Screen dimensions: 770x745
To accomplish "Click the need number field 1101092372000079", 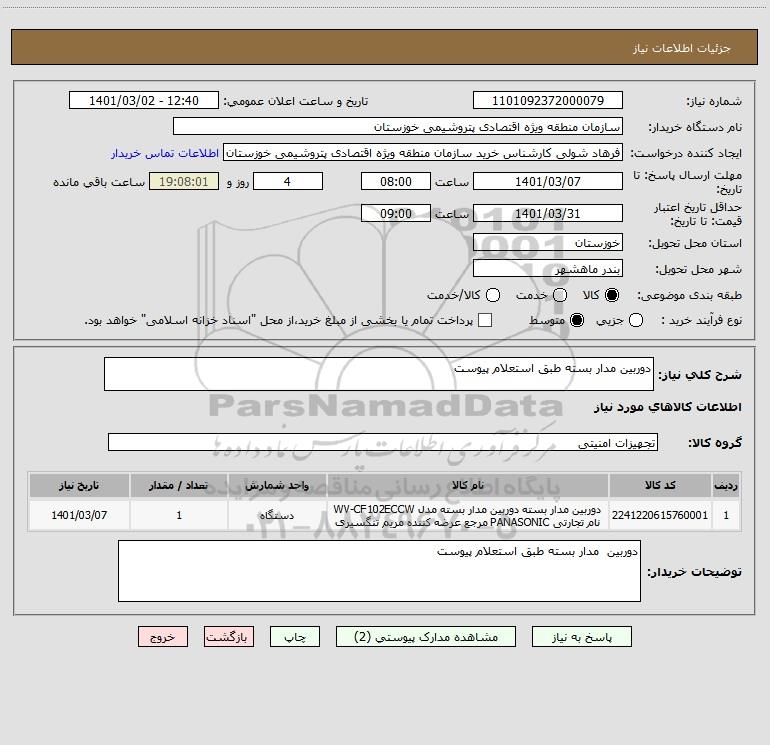I will tap(548, 101).
